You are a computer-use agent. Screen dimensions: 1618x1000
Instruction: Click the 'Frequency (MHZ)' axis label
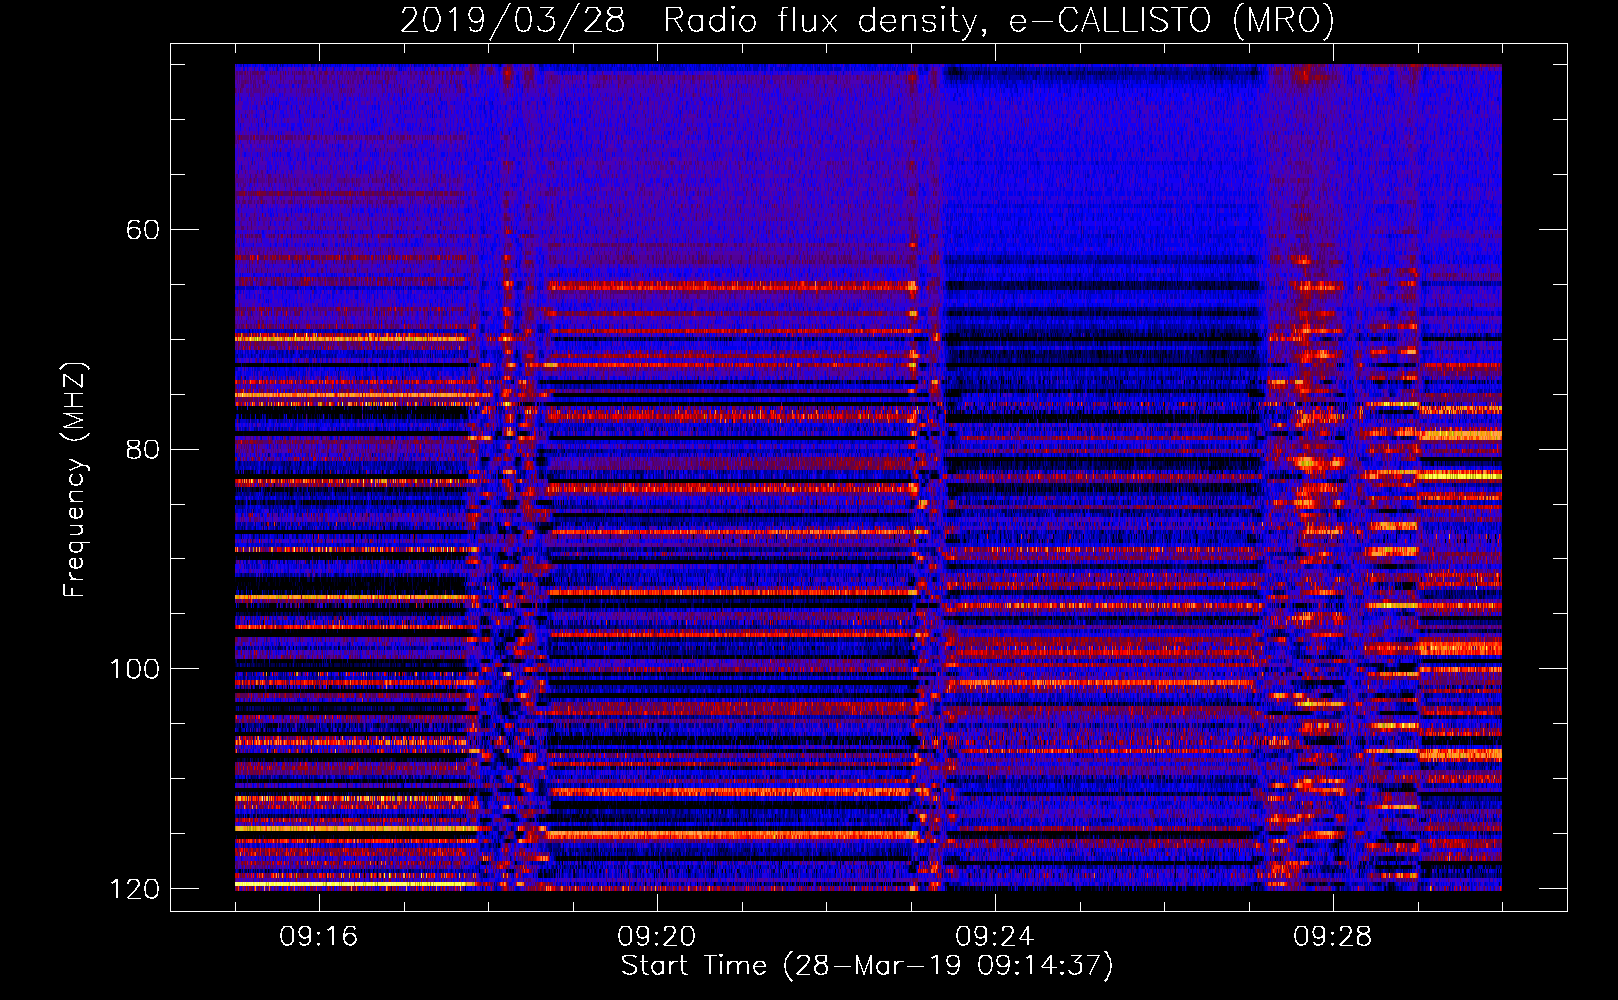point(75,480)
